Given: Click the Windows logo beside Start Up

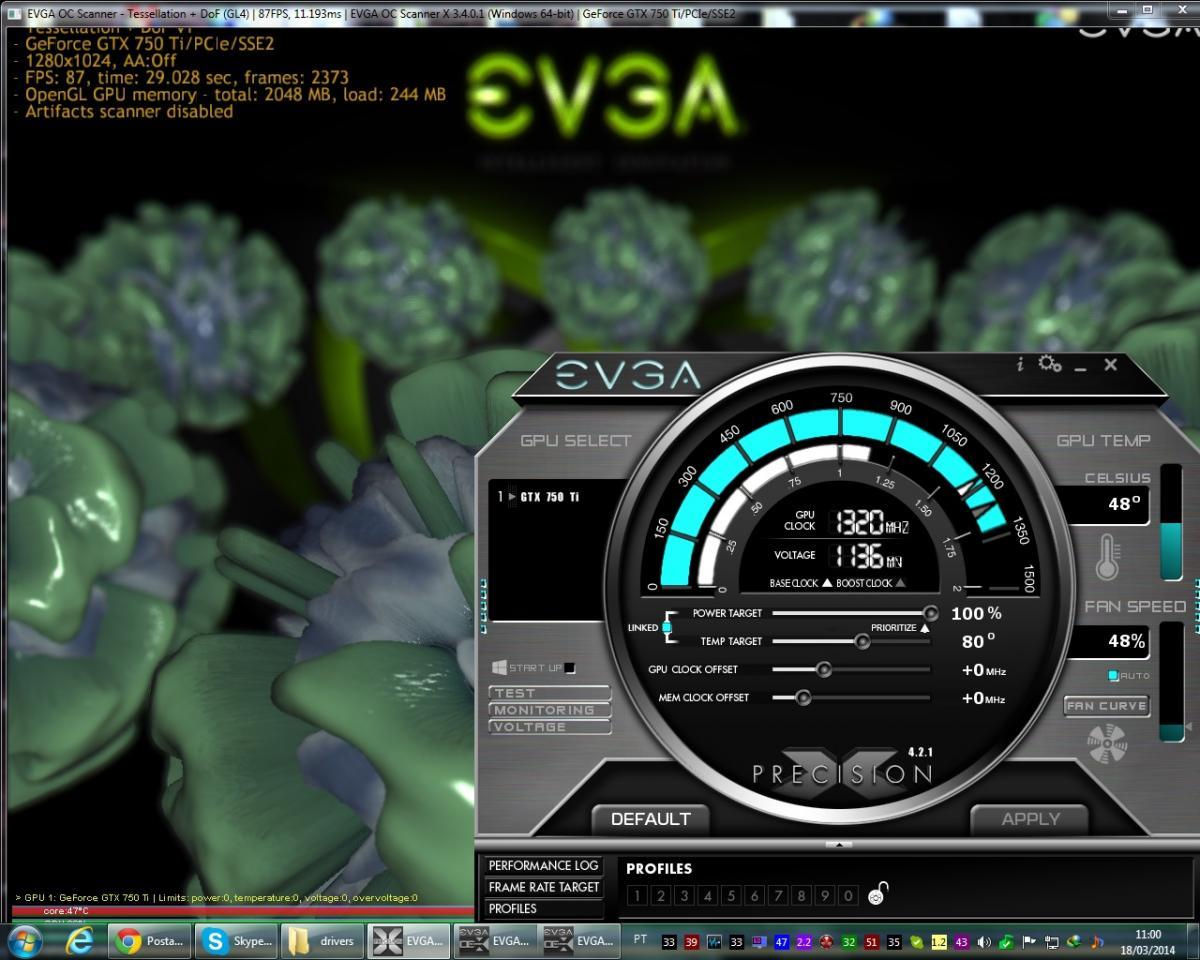Looking at the screenshot, I should point(499,667).
